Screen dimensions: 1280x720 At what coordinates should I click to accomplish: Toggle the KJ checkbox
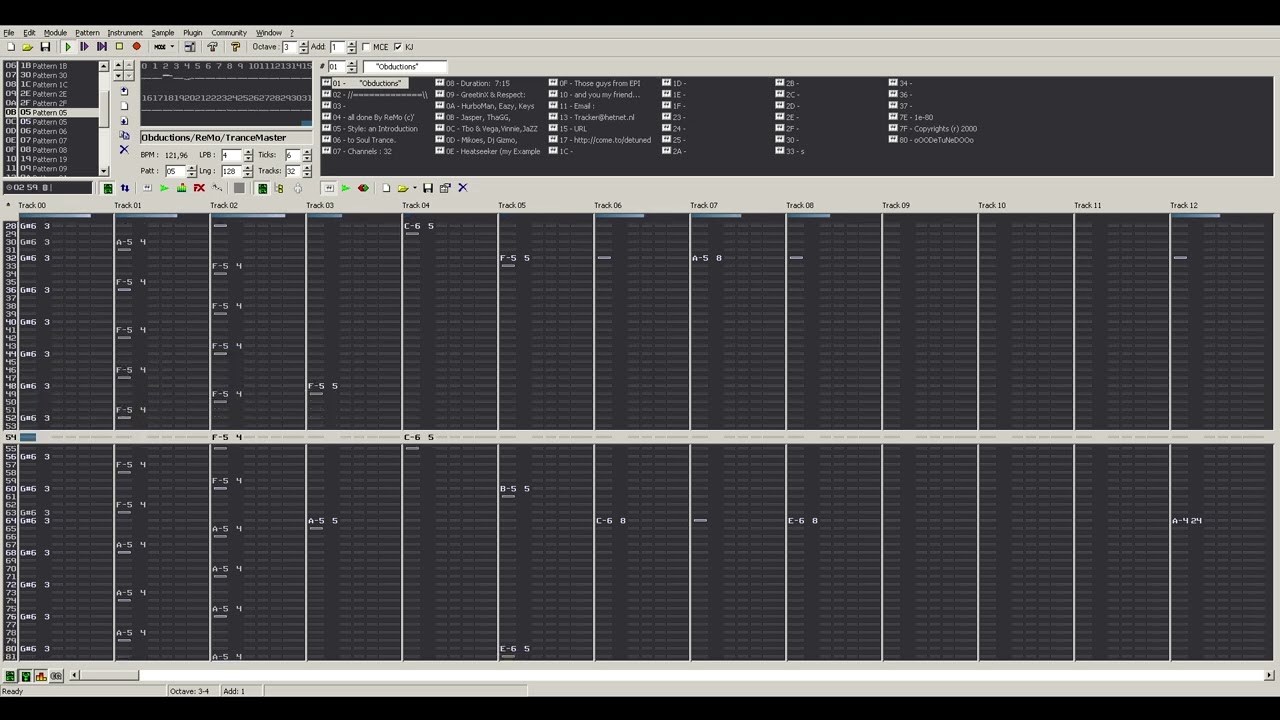(398, 47)
